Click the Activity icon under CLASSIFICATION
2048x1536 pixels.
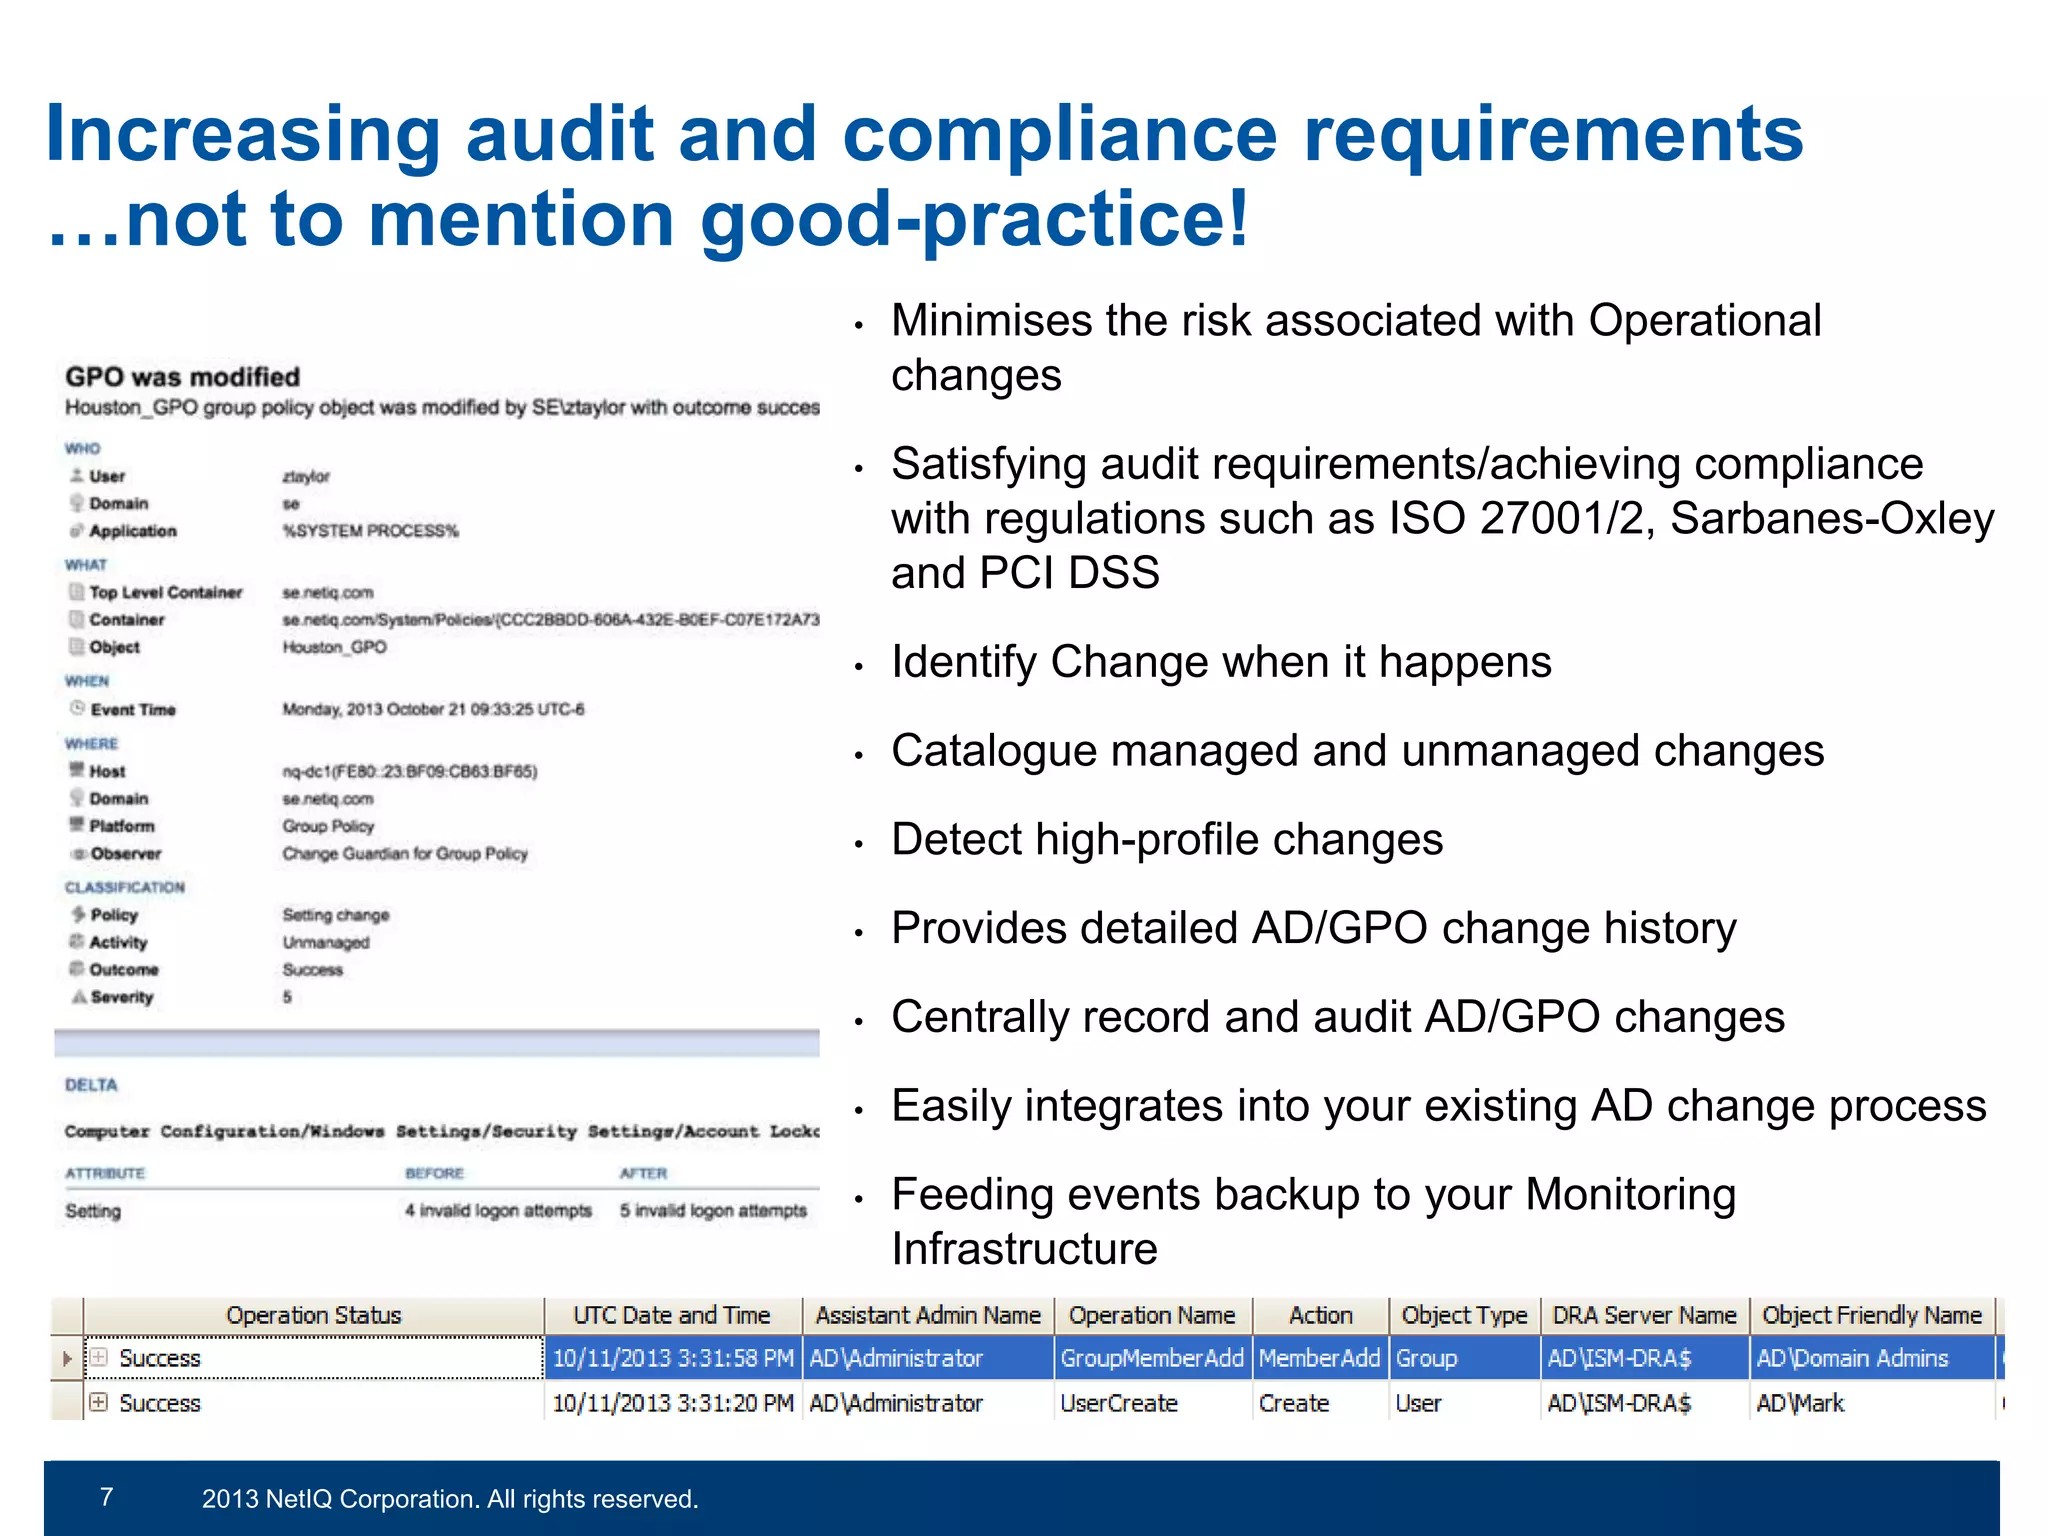(x=76, y=941)
